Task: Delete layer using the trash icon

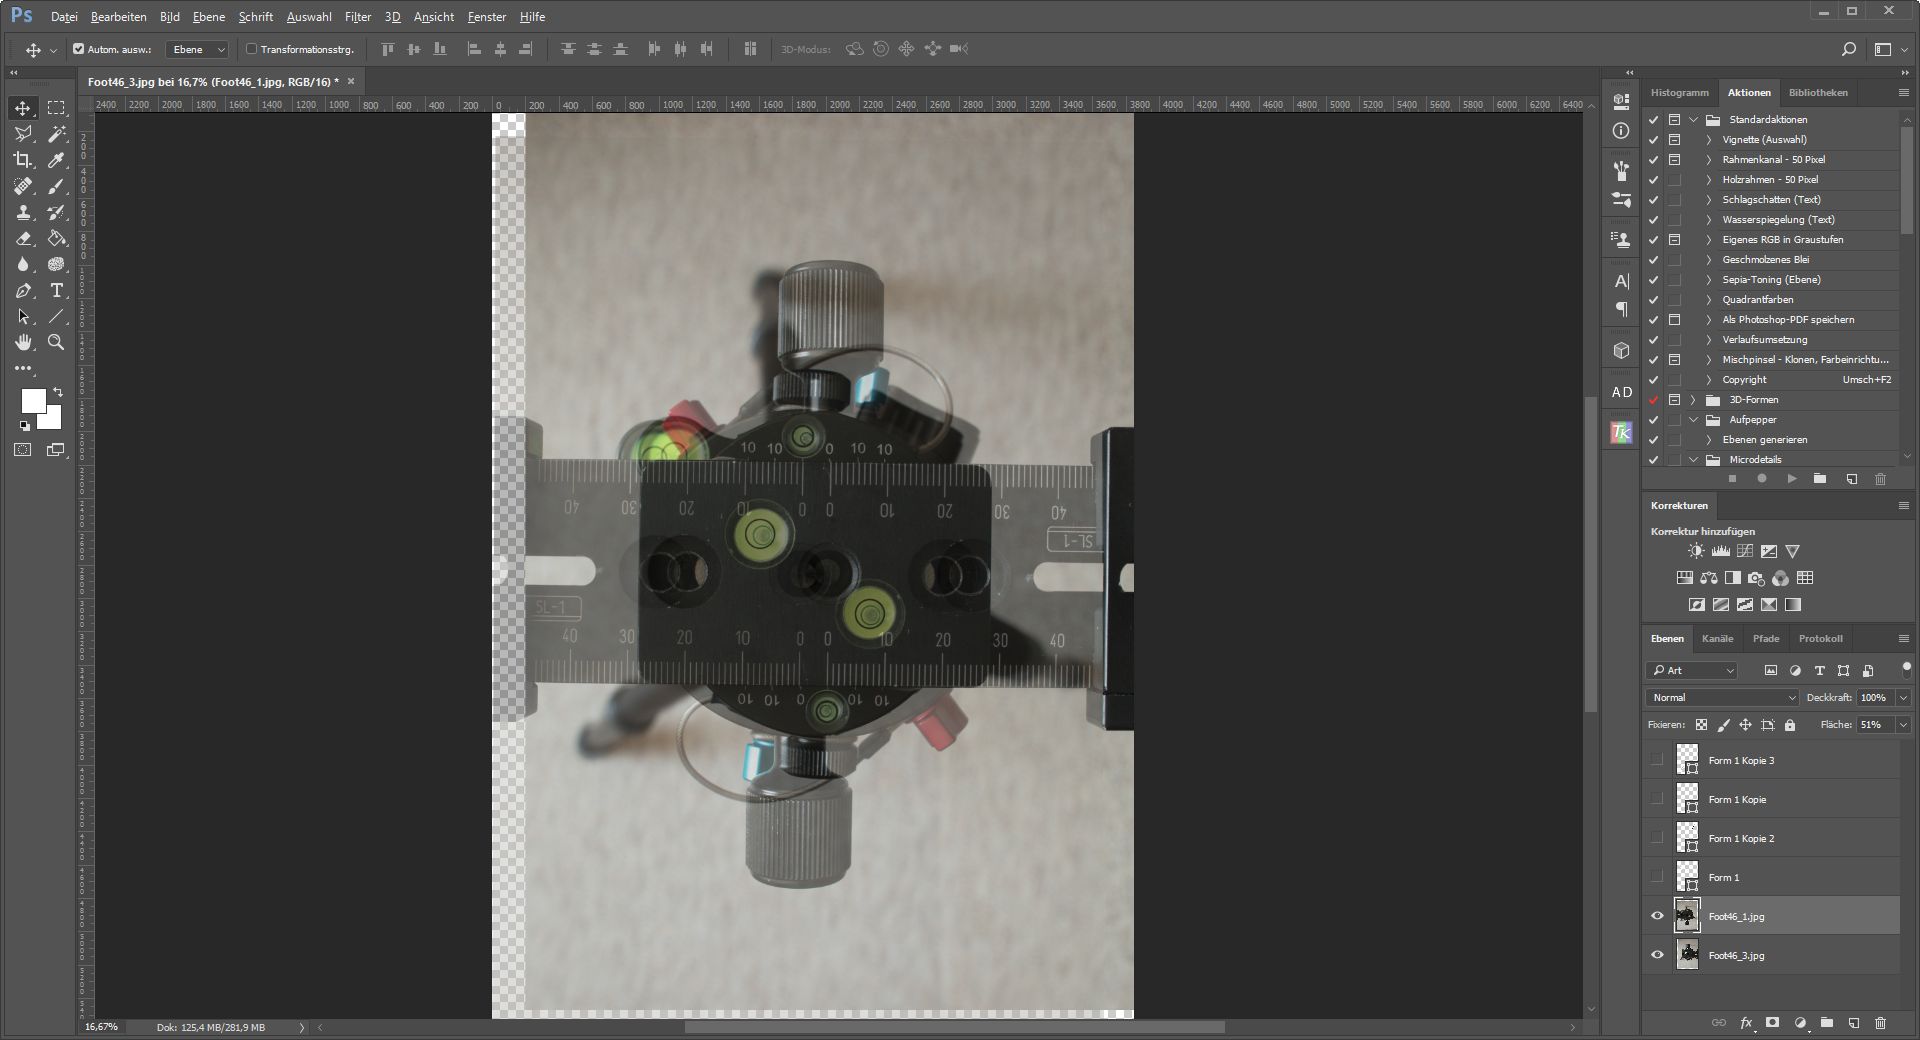Action: [1880, 1023]
